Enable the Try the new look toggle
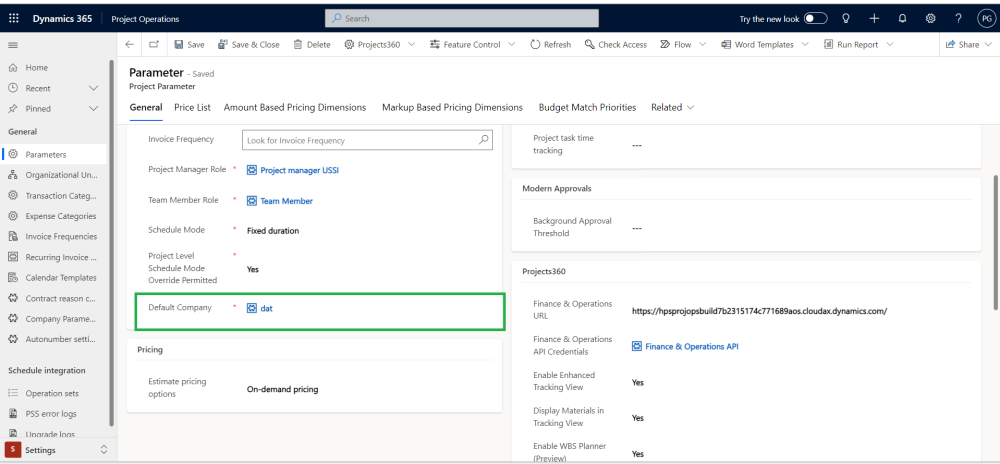 [x=816, y=18]
